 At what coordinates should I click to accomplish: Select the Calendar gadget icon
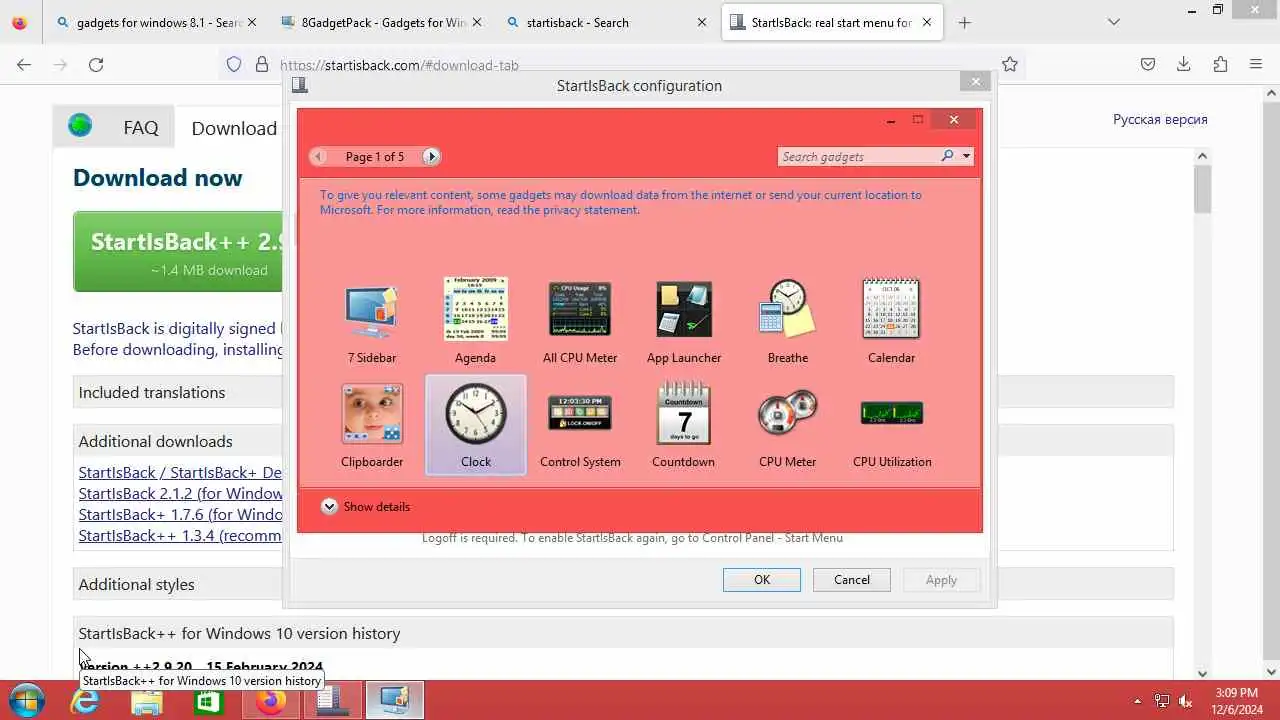pos(891,308)
